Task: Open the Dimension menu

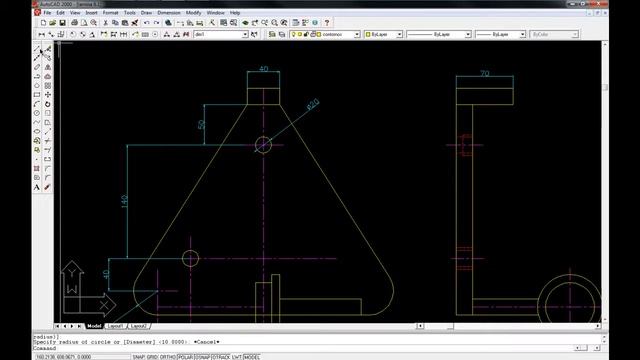Action: pos(169,13)
